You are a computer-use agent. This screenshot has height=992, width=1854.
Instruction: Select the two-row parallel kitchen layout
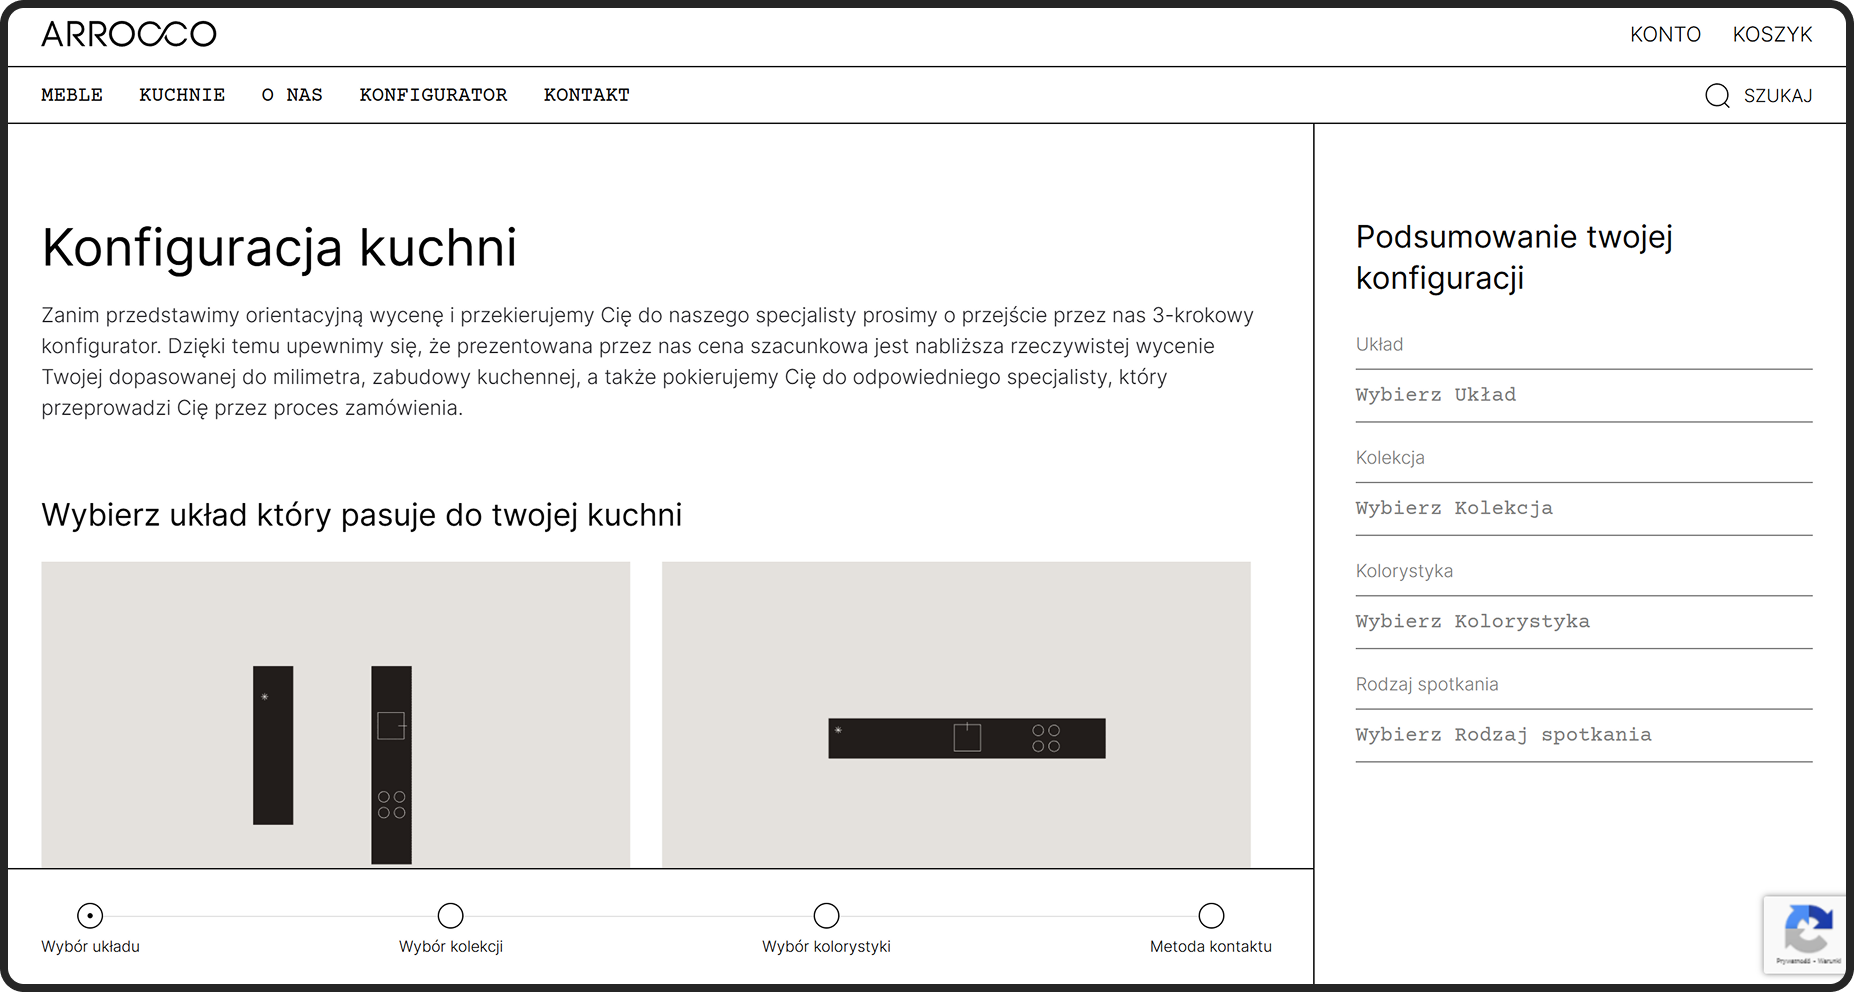(x=335, y=714)
